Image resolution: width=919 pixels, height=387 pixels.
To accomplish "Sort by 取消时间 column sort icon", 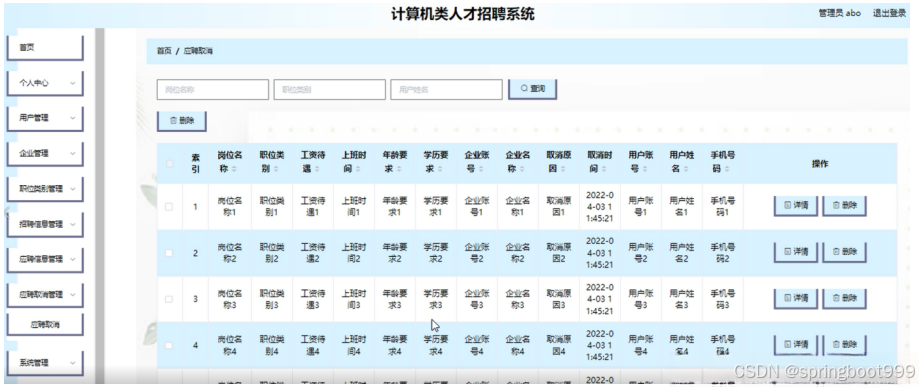I will point(604,169).
